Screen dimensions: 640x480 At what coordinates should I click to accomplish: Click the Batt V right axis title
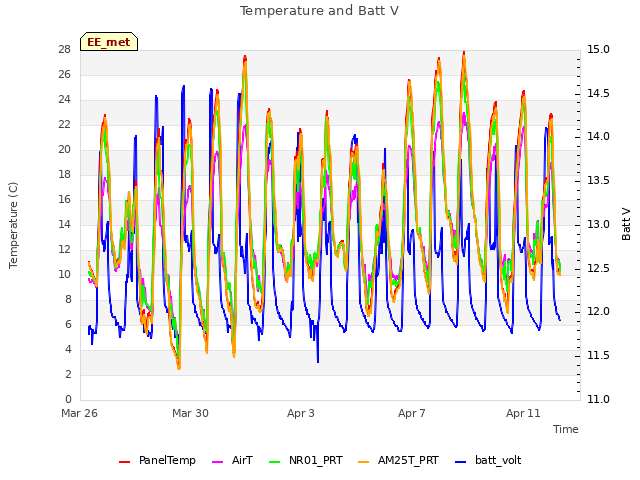626,224
